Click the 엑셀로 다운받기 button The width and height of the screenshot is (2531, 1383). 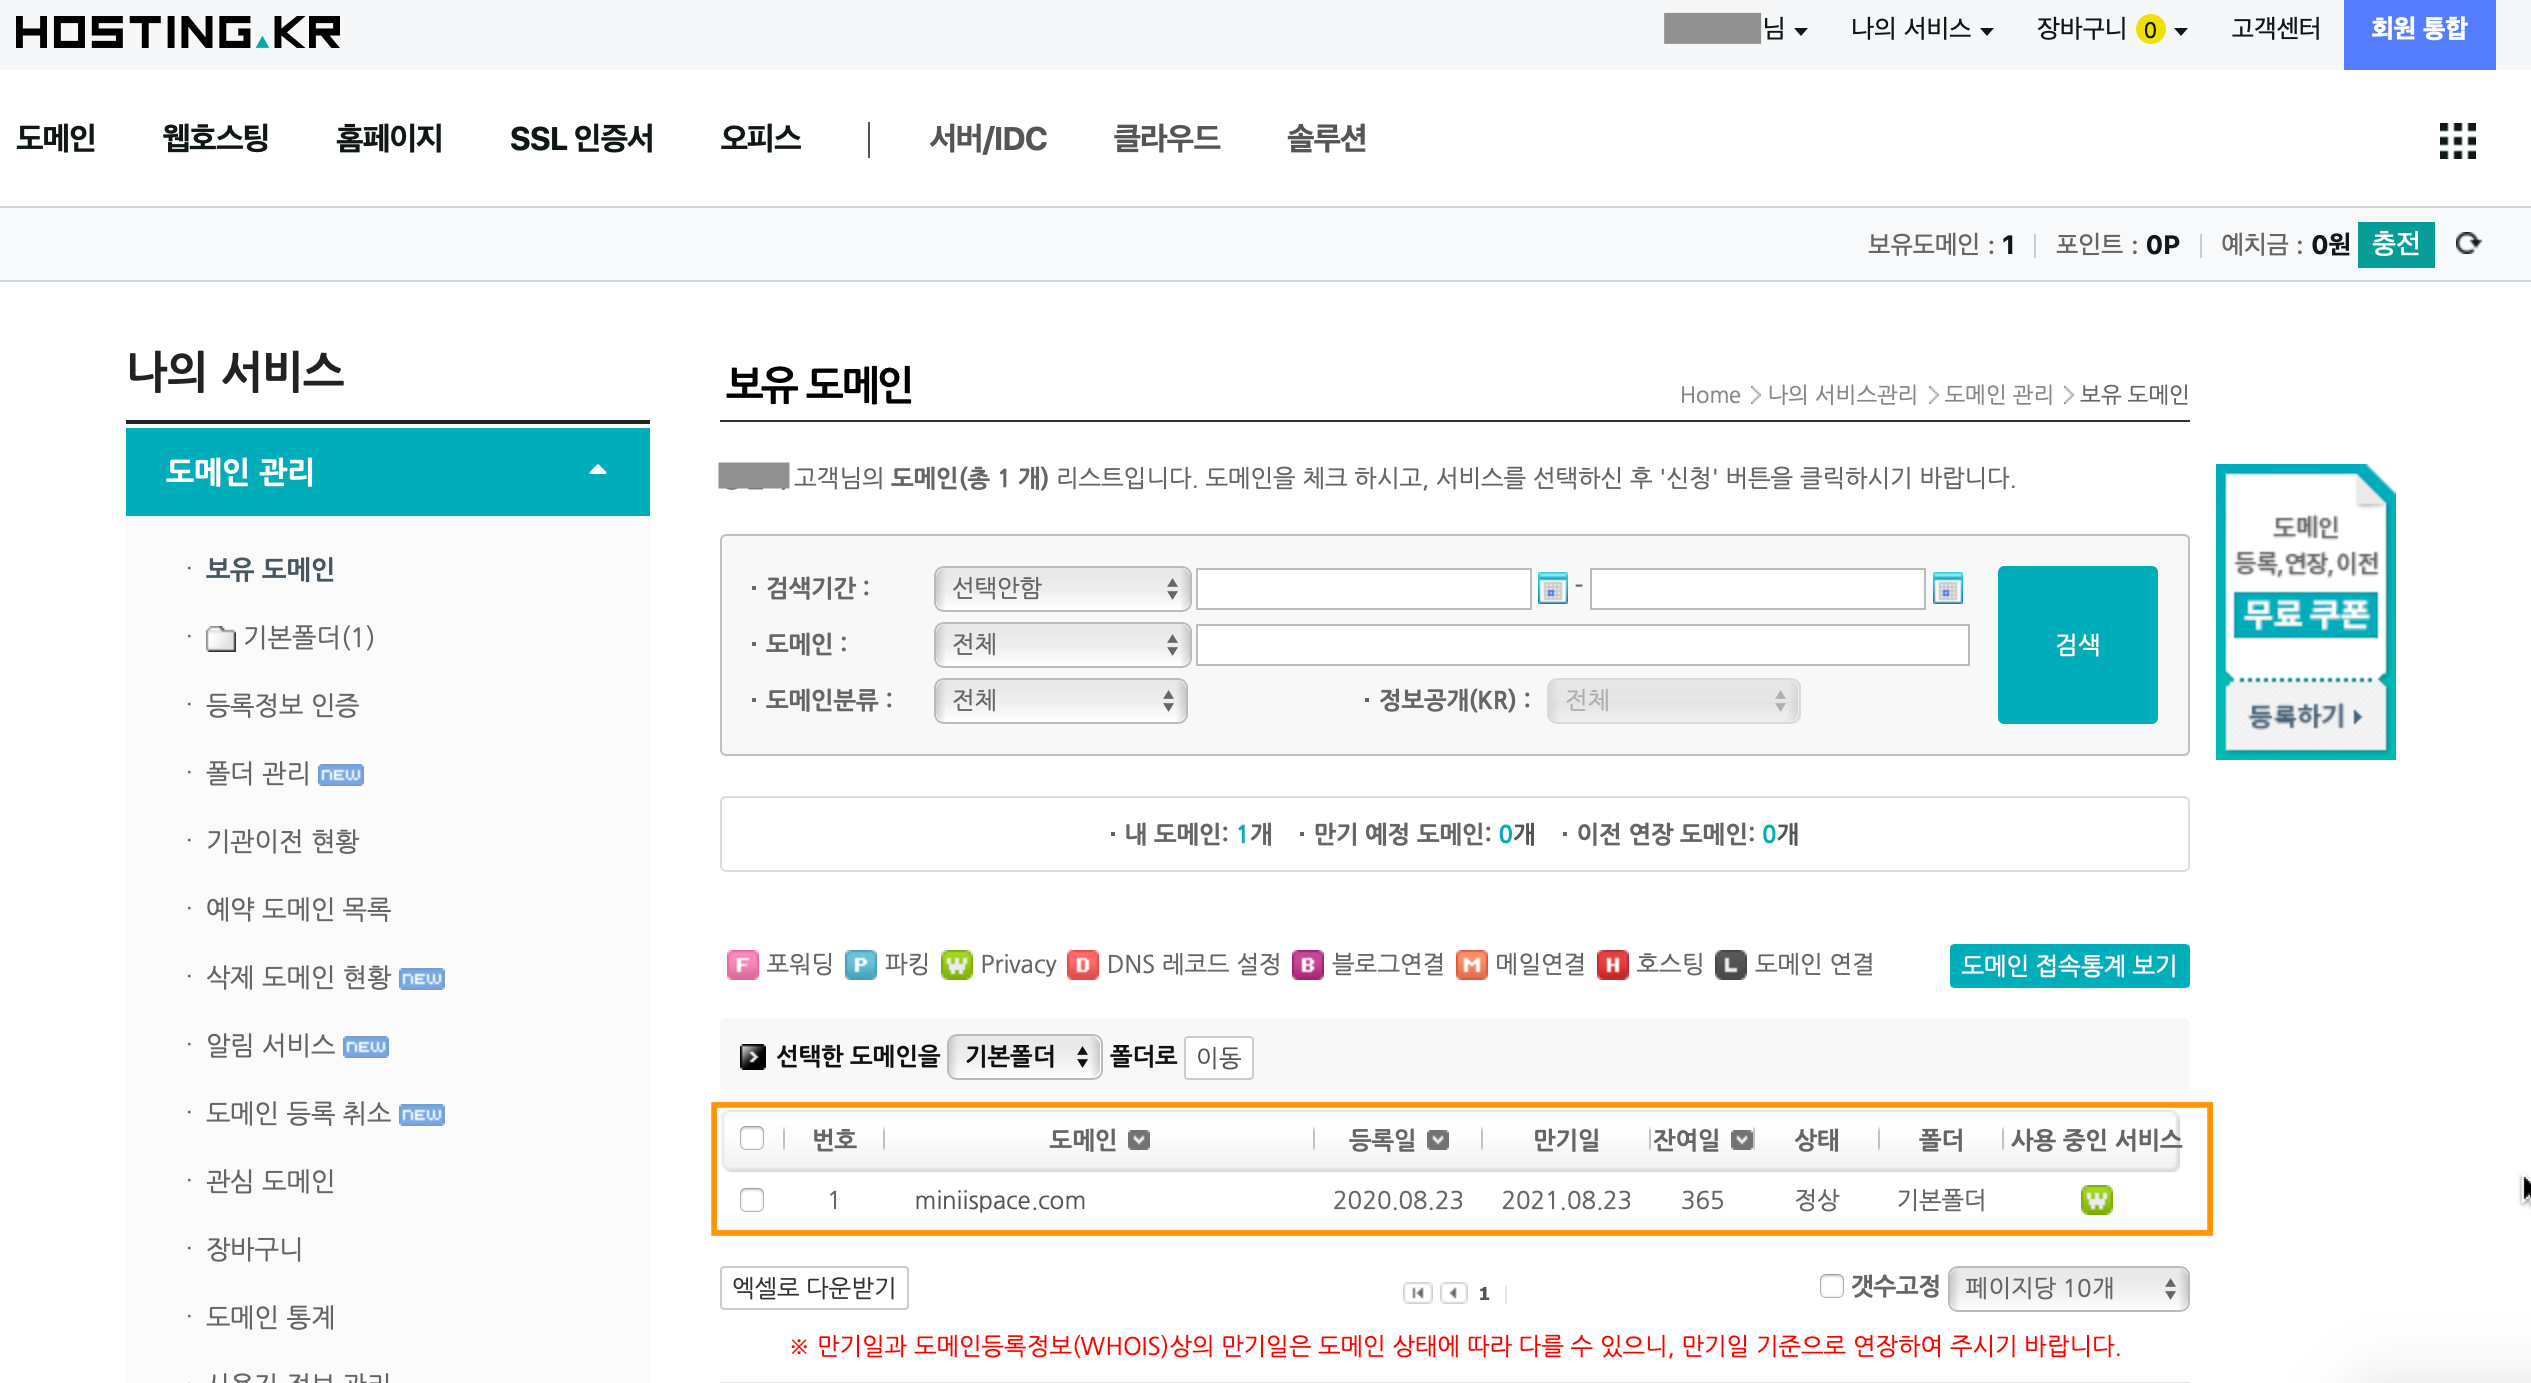[x=814, y=1288]
